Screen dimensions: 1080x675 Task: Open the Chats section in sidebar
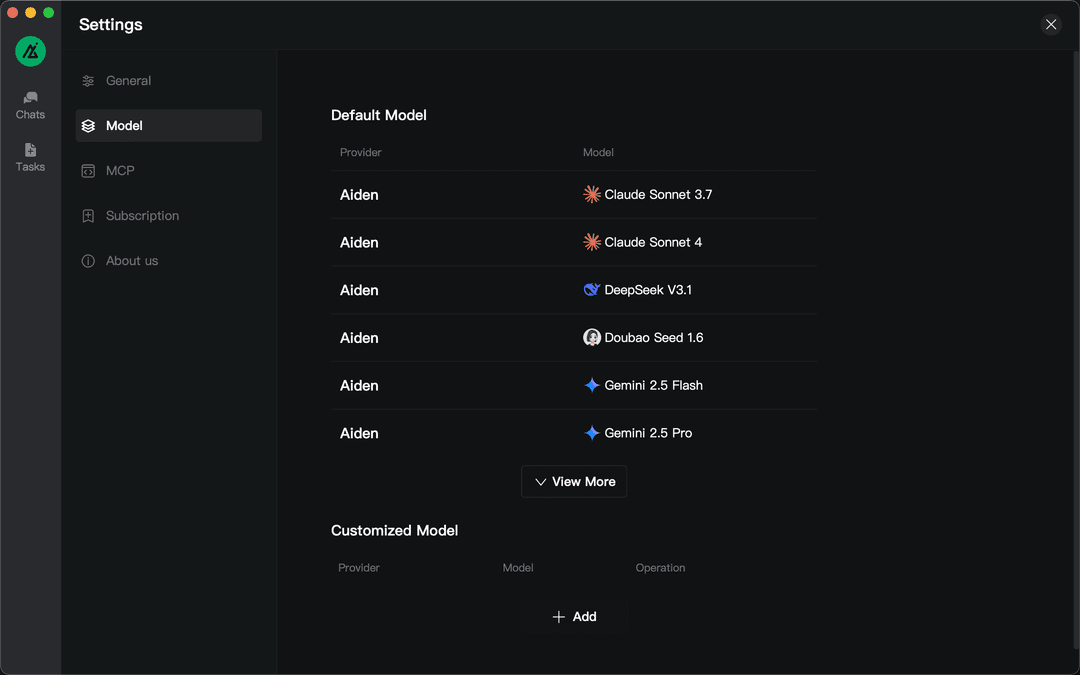click(30, 104)
